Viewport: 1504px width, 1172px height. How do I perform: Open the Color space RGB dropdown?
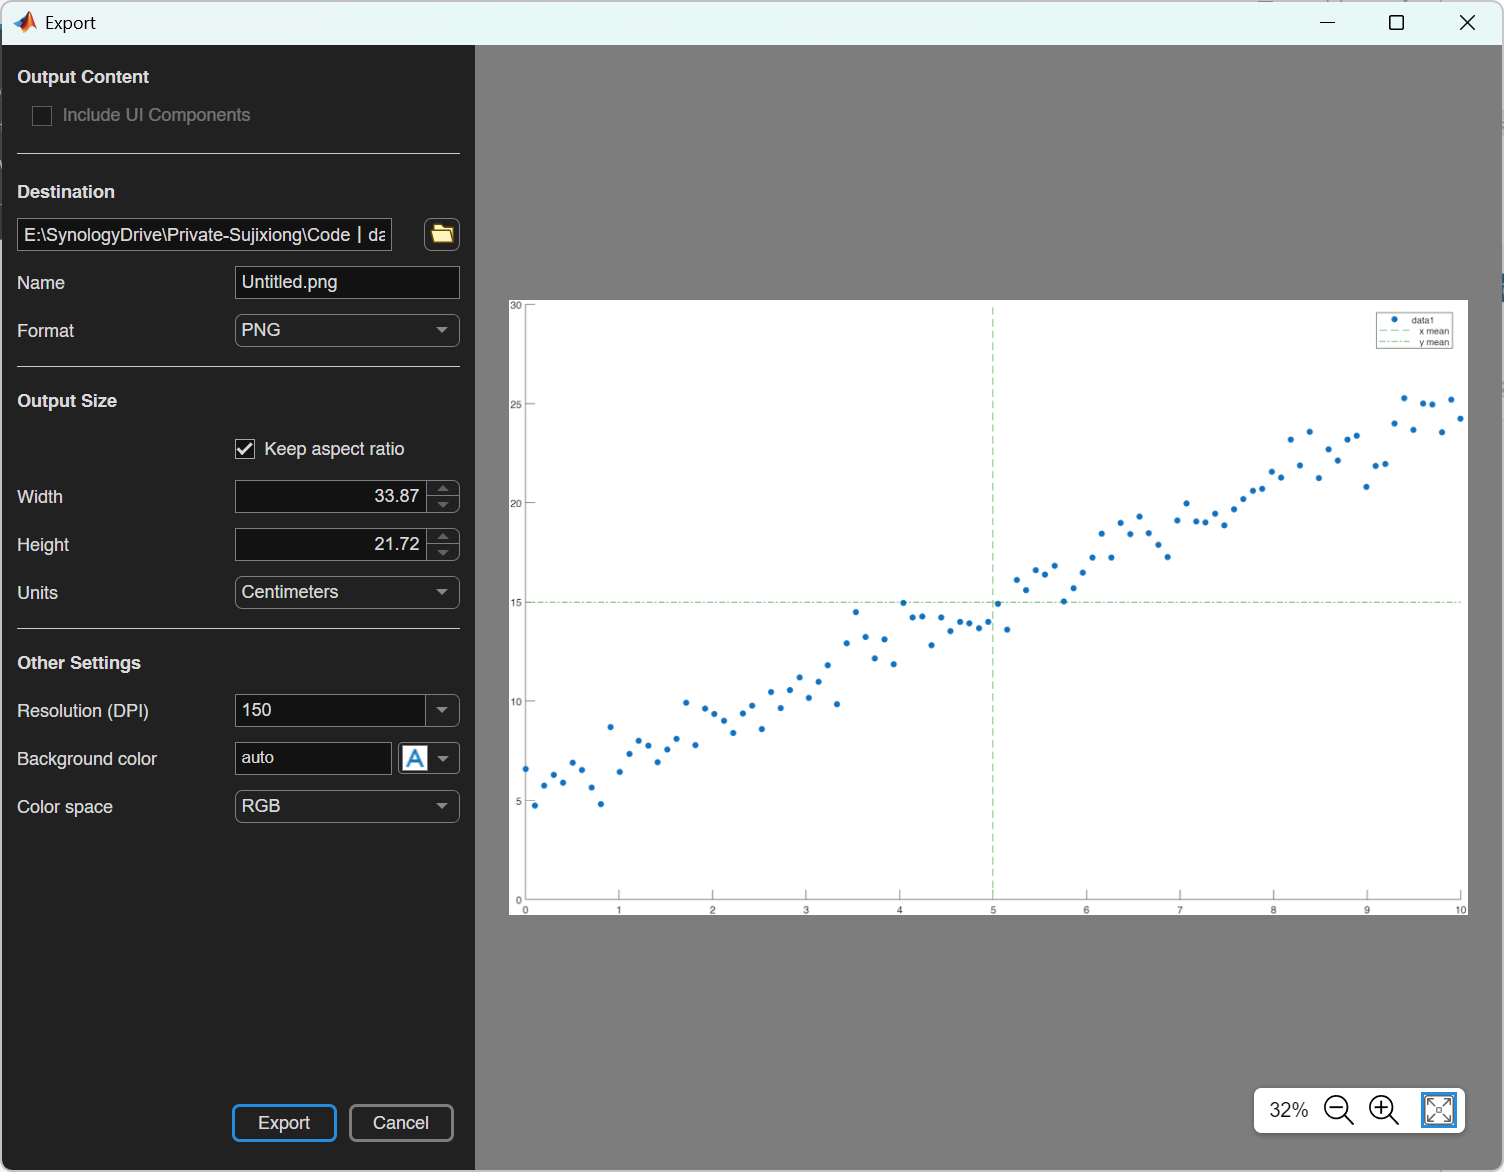[347, 806]
